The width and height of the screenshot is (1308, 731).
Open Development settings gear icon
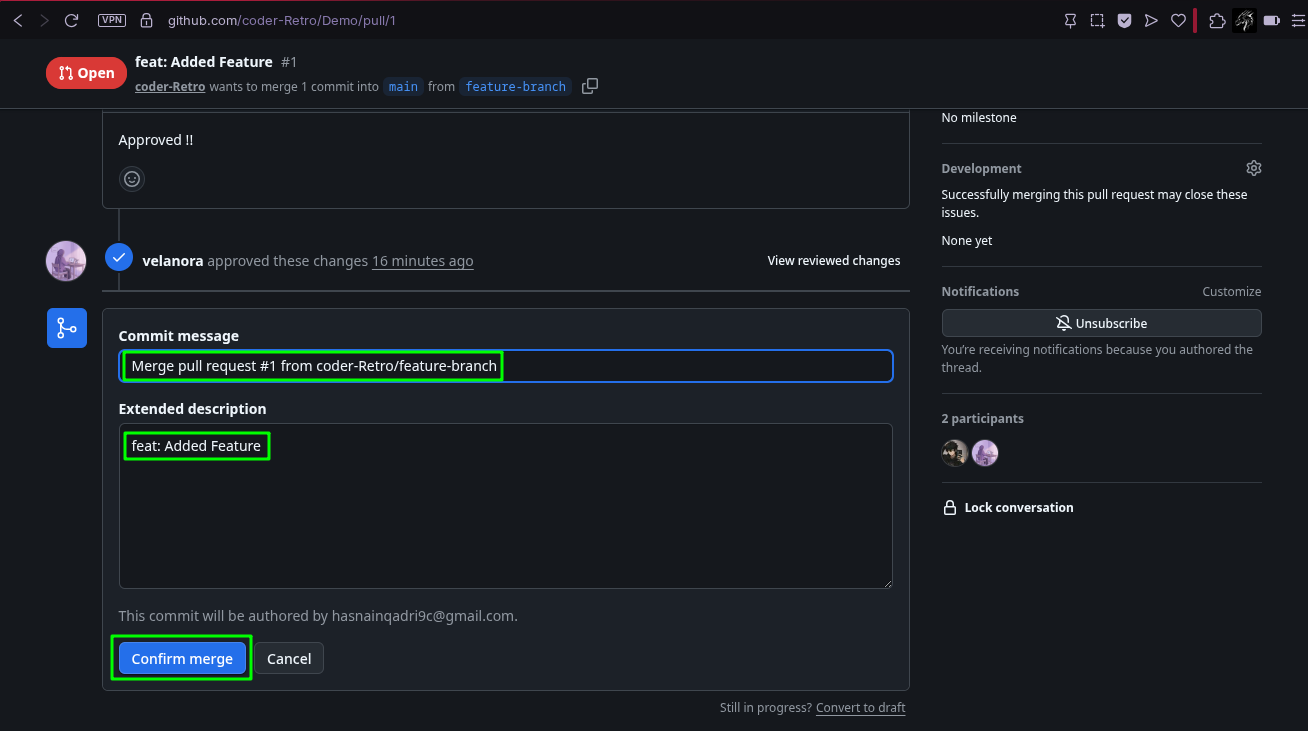point(1254,168)
